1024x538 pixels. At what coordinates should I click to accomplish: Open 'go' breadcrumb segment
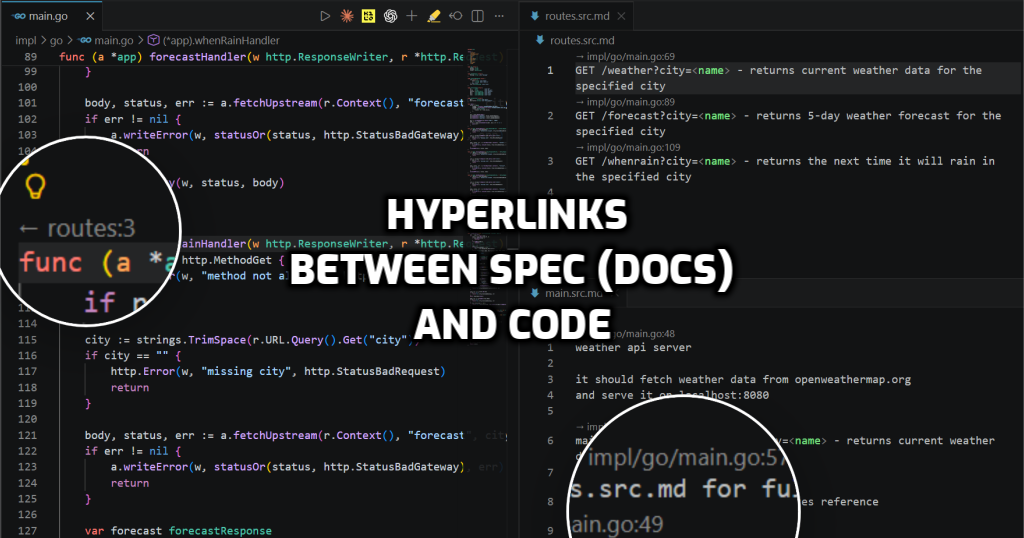point(56,40)
